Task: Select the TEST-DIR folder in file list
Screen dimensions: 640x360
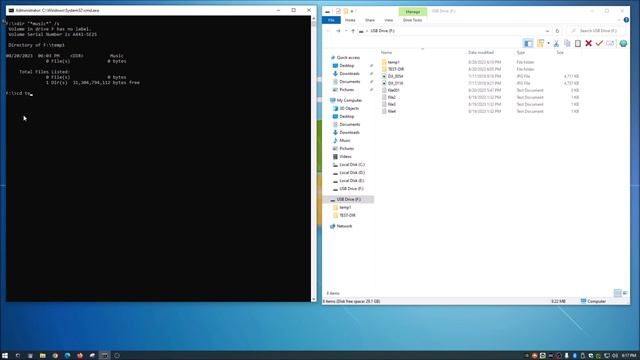Action: (396, 69)
